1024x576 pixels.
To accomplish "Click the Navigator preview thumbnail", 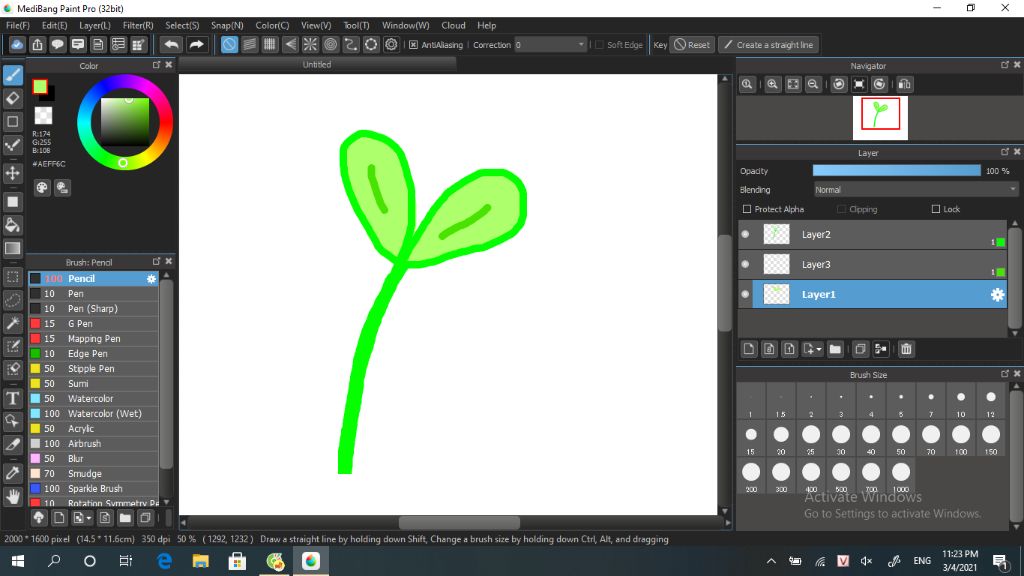I will point(880,118).
